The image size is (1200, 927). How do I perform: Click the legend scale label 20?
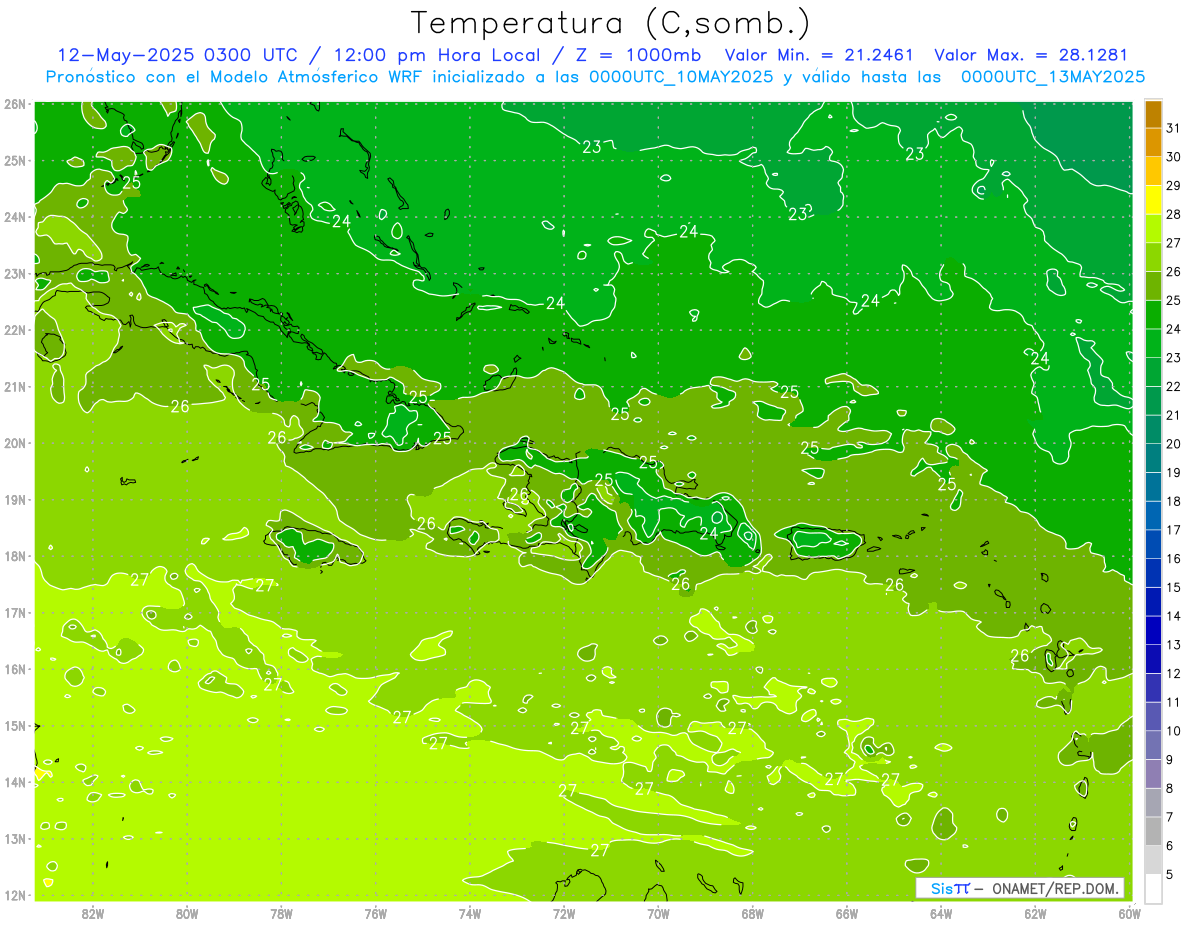coord(1174,444)
